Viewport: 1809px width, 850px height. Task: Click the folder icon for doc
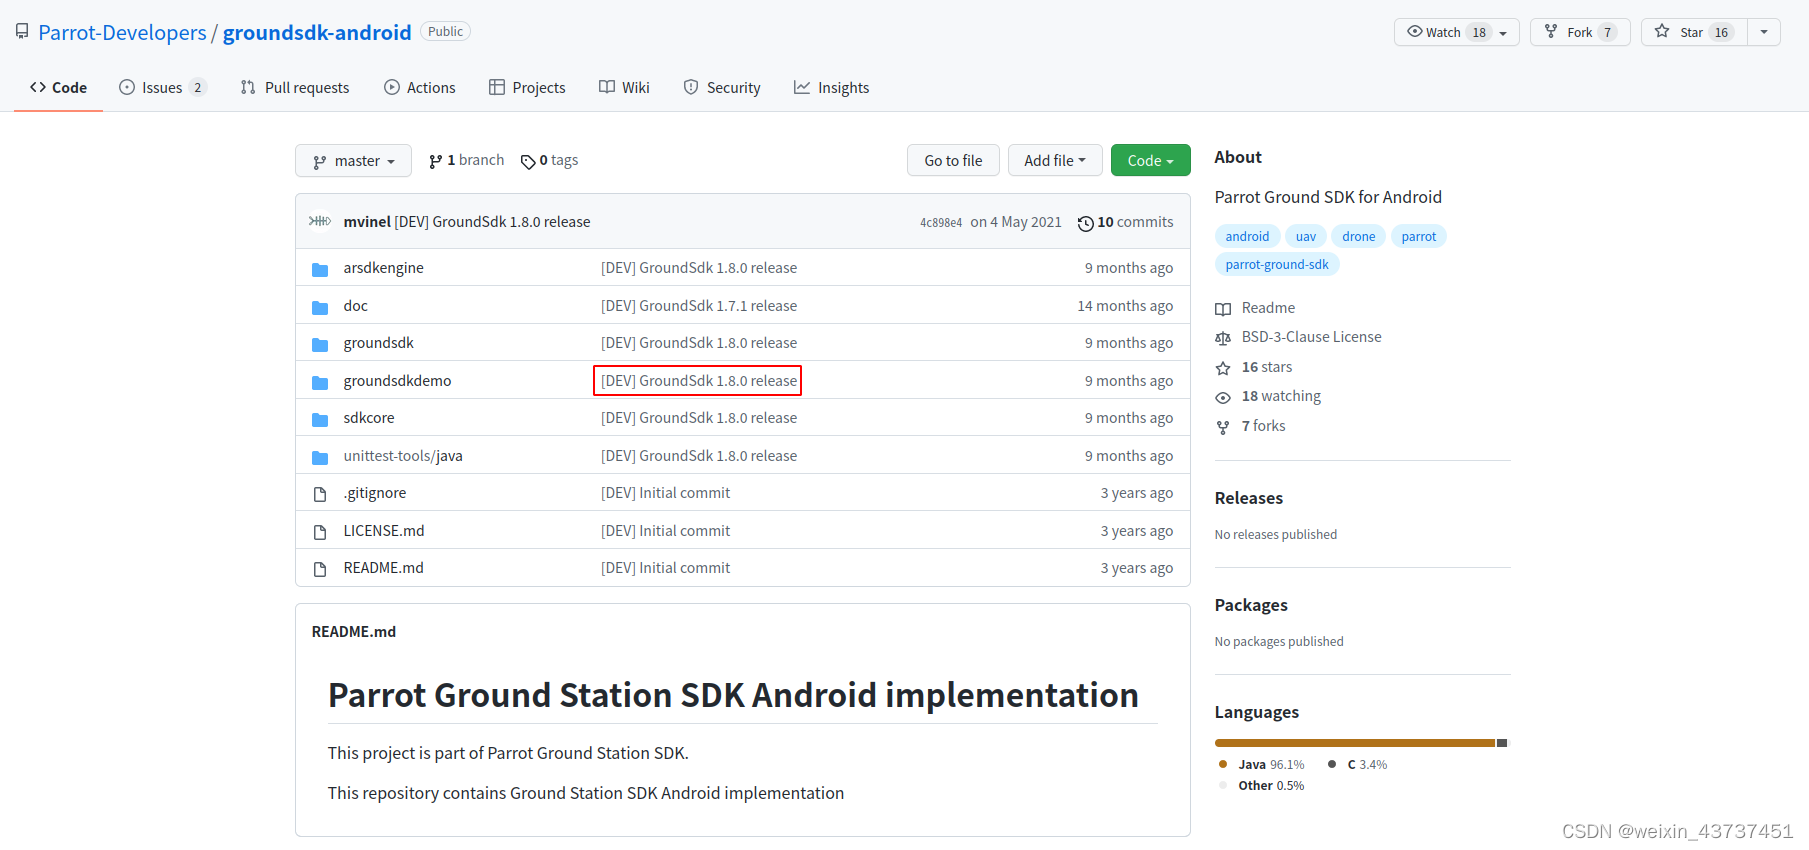320,307
